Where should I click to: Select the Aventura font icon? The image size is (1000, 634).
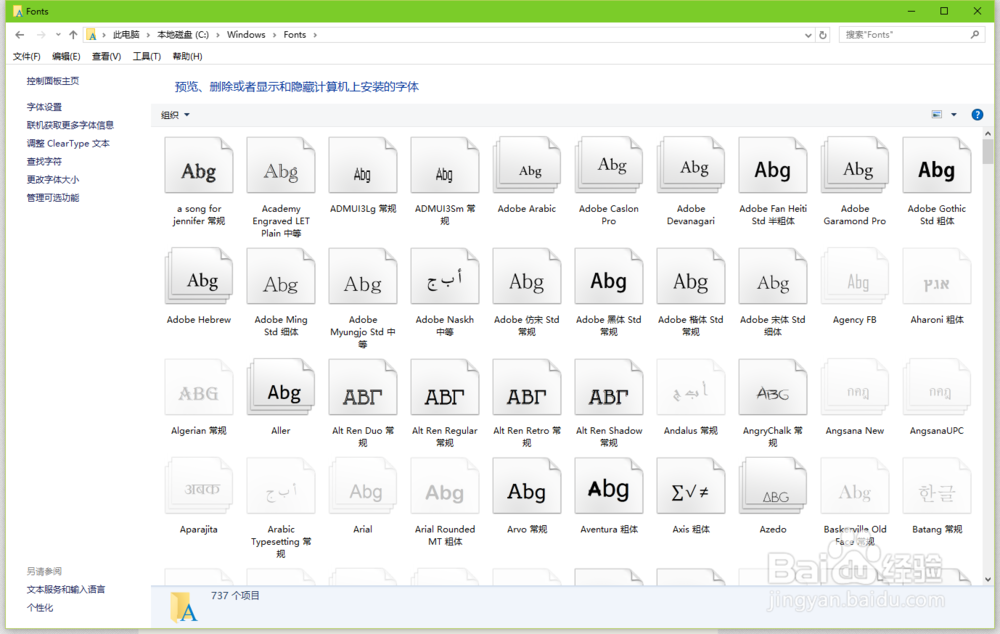click(x=608, y=486)
